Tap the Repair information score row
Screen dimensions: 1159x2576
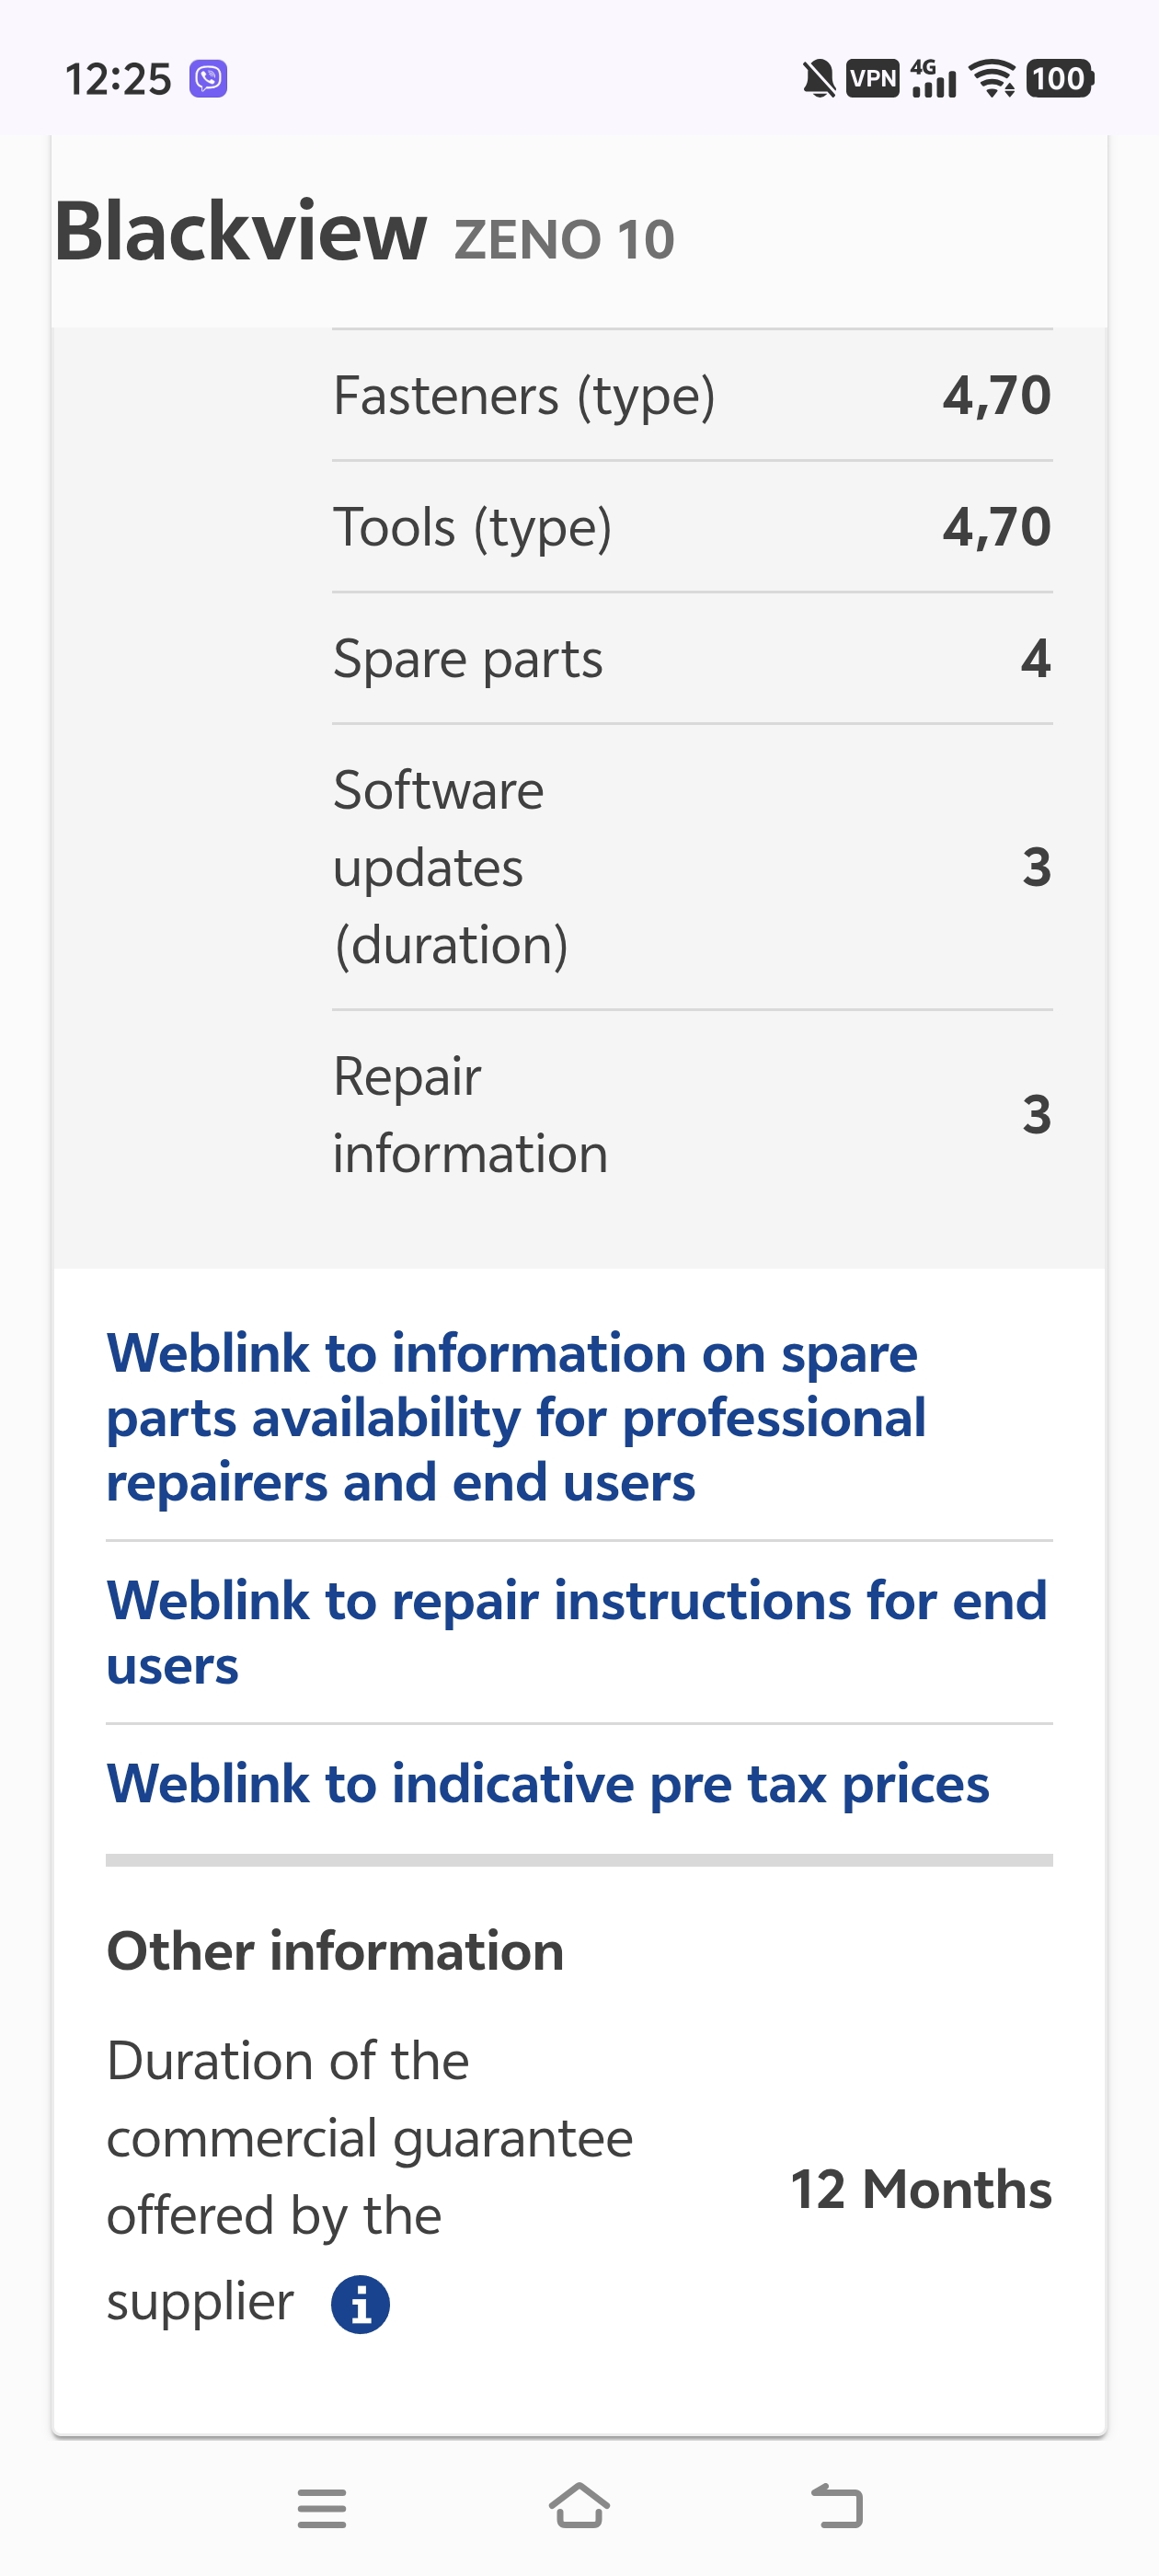click(x=691, y=1115)
